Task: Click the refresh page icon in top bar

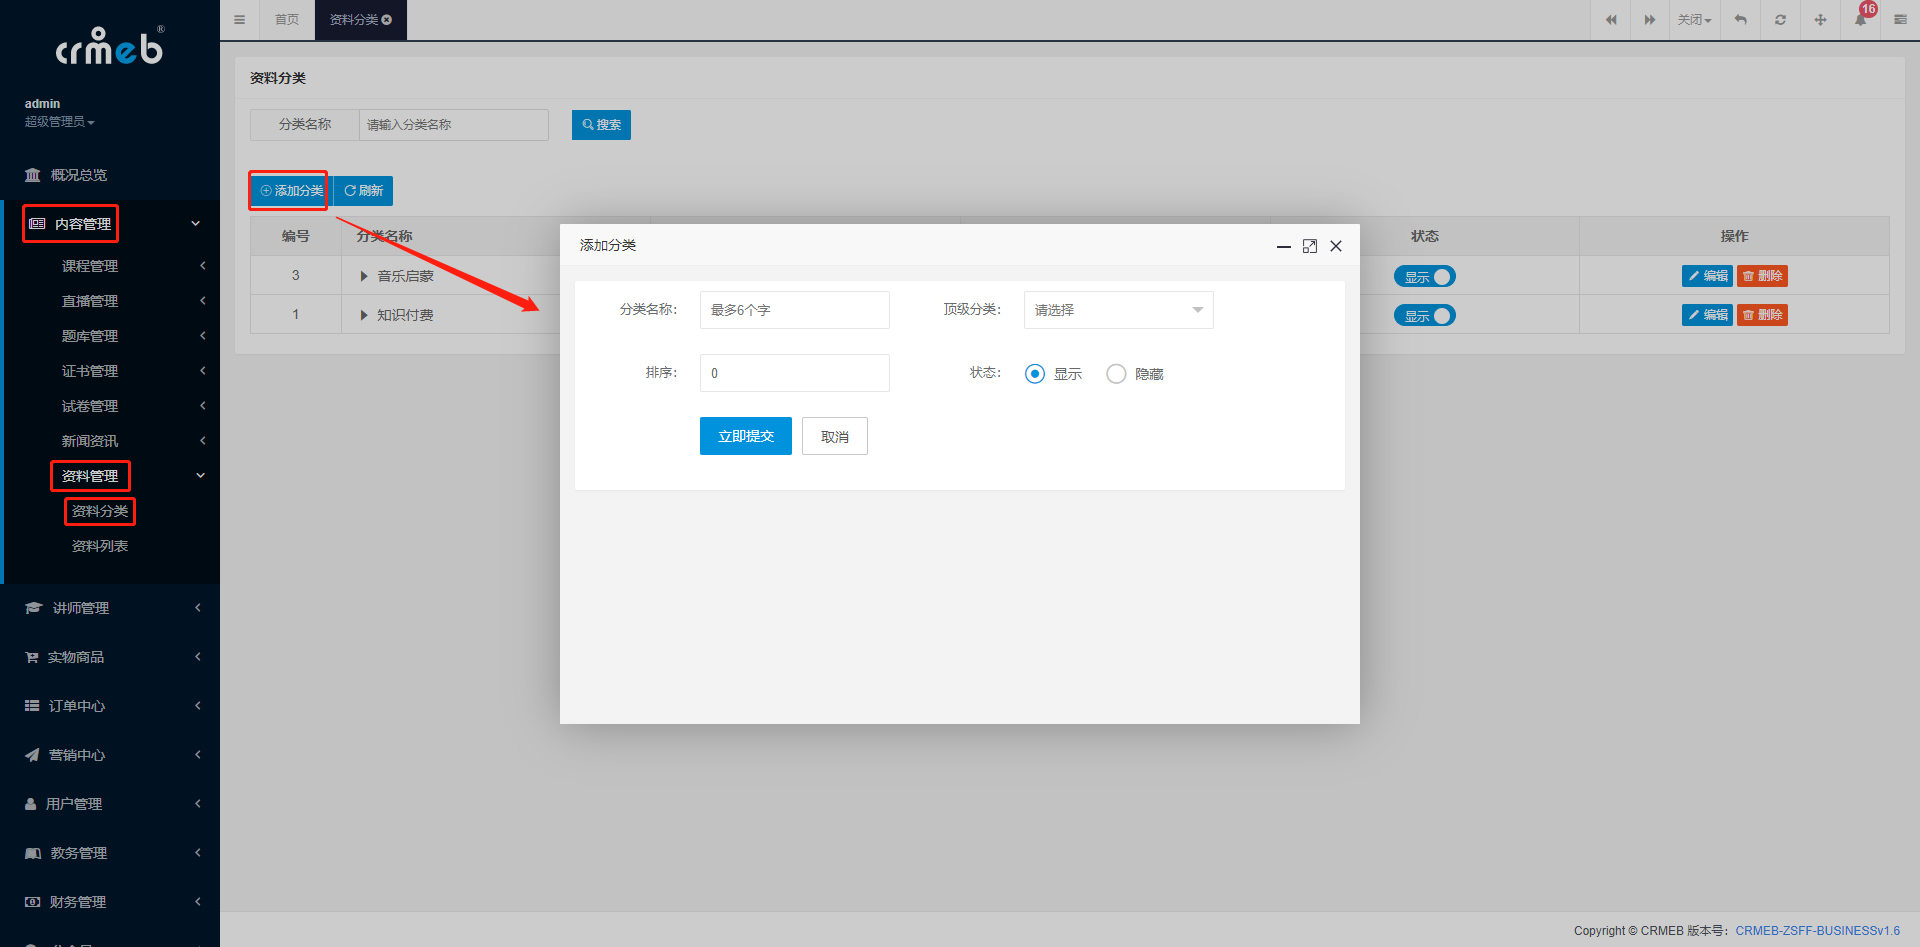Action: [1780, 20]
